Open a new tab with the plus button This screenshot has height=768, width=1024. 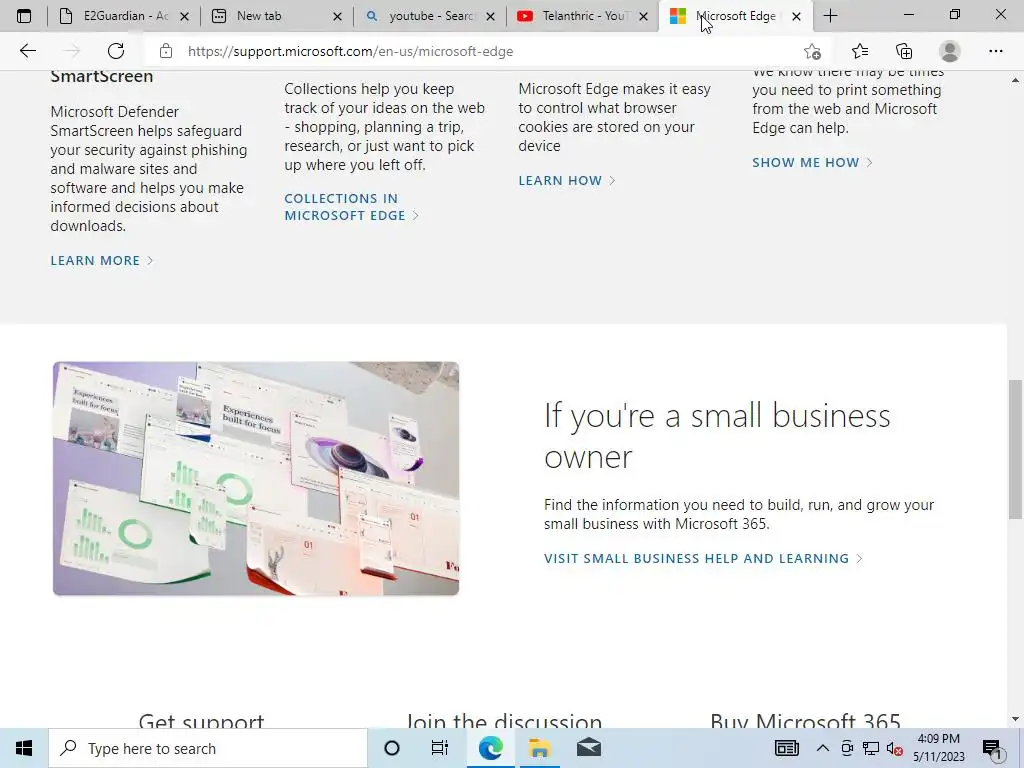[830, 16]
